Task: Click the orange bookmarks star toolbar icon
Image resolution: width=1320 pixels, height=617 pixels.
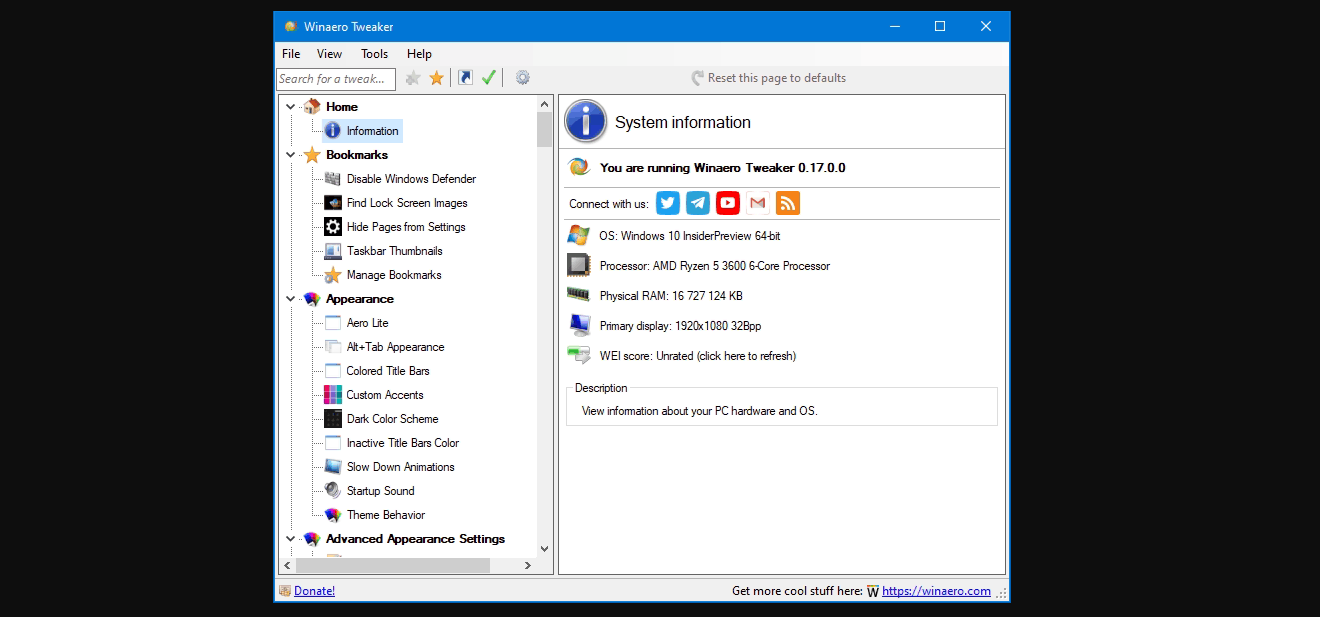Action: (x=437, y=78)
